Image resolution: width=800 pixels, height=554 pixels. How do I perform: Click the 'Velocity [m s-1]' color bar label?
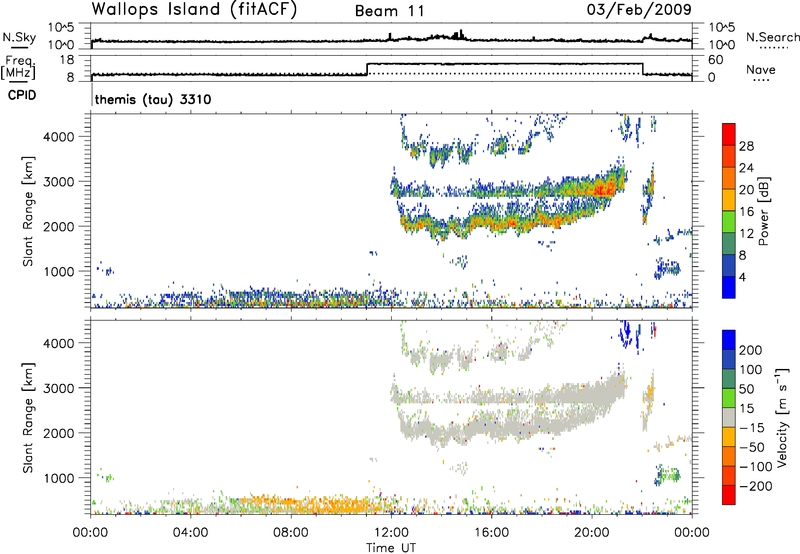click(x=782, y=417)
